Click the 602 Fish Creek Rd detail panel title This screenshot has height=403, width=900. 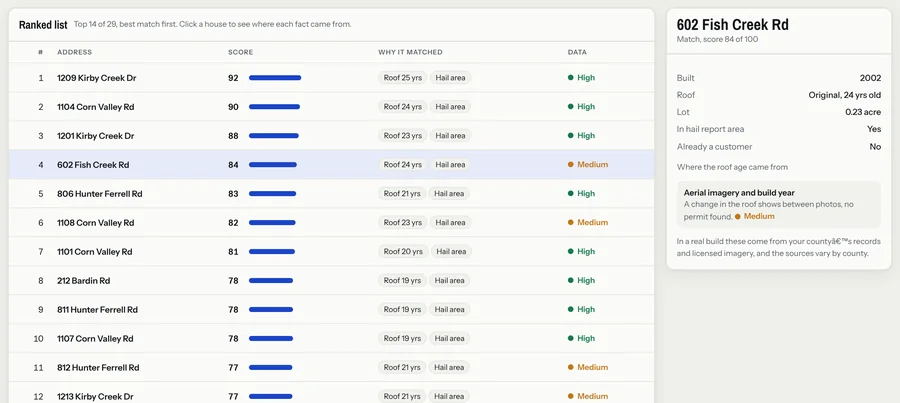click(x=732, y=25)
